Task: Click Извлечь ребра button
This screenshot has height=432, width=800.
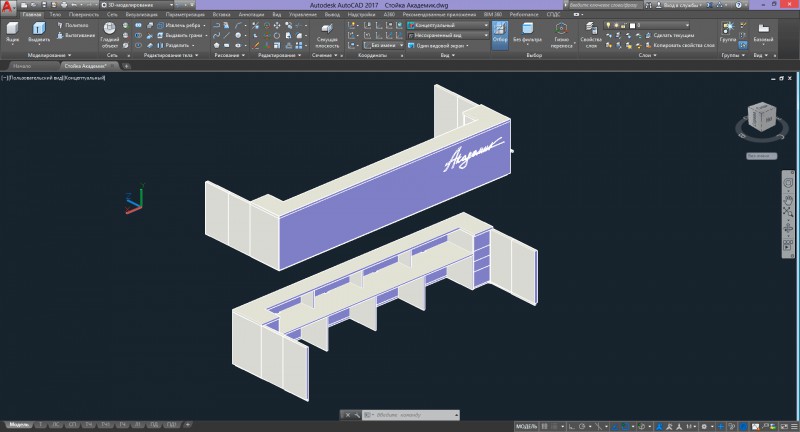Action: pos(181,25)
